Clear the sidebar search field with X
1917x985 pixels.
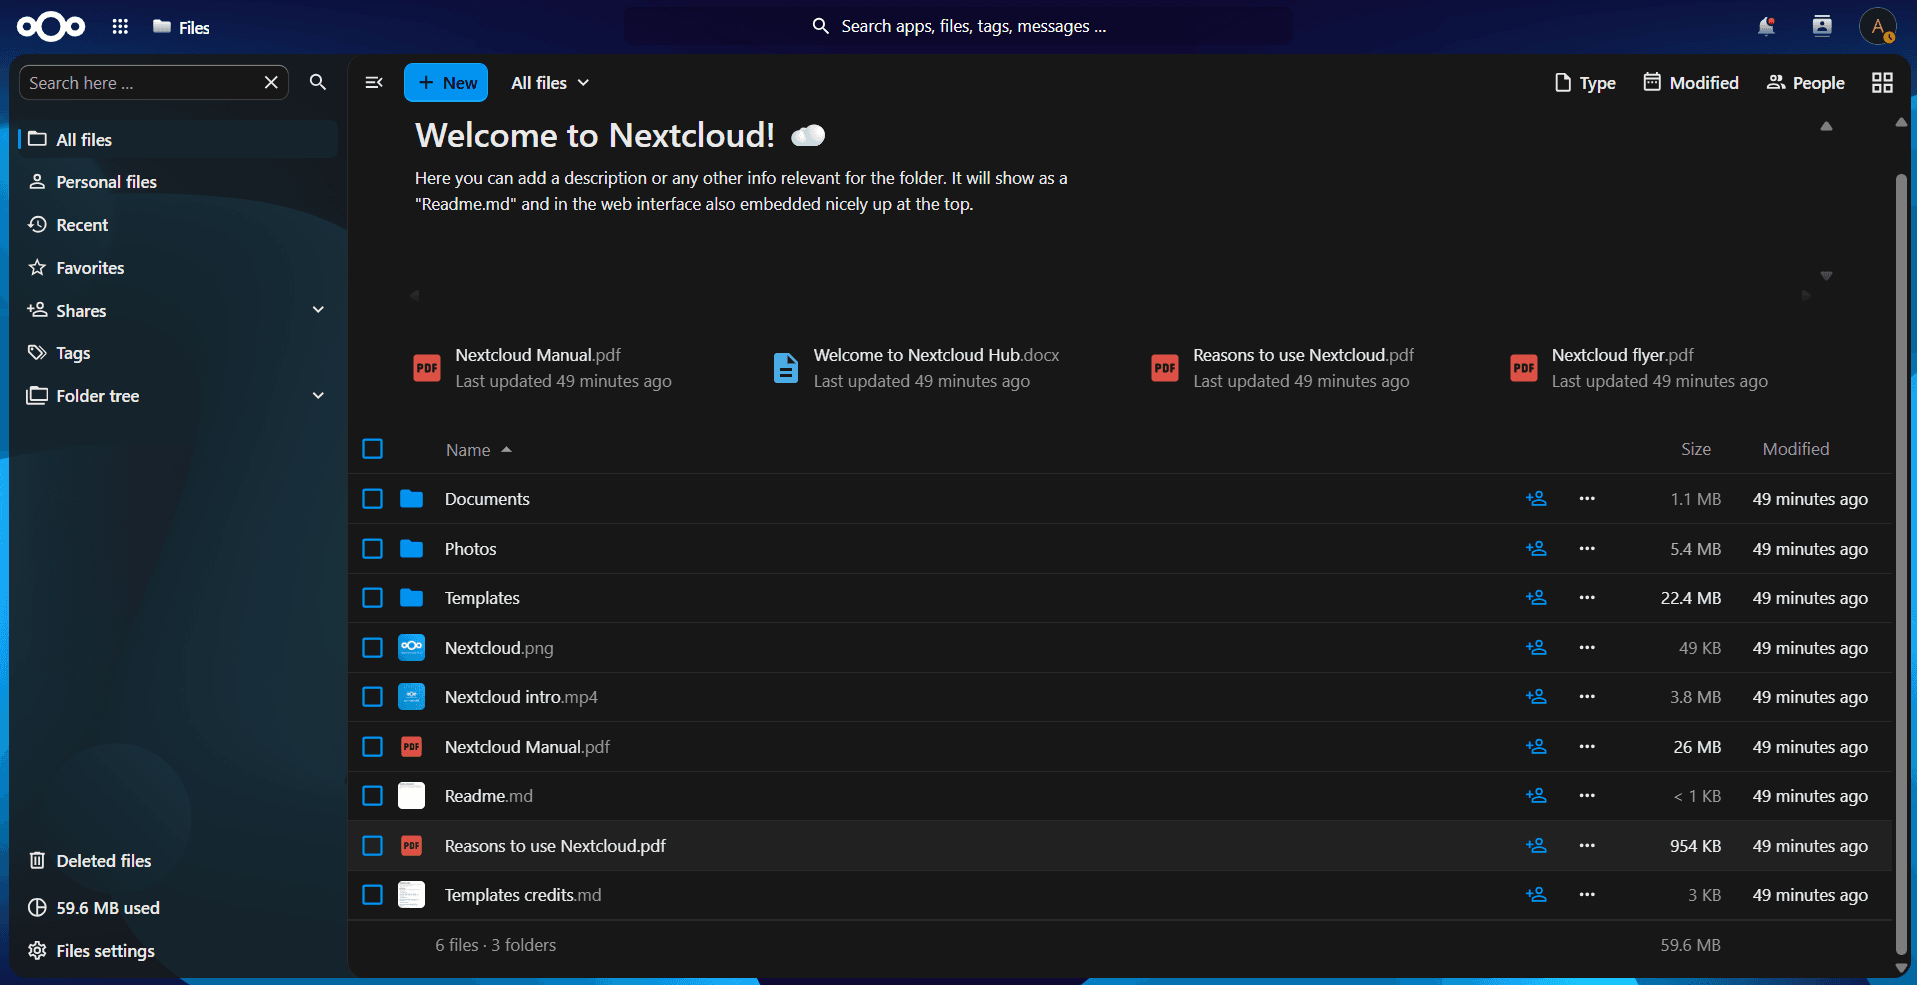point(271,83)
